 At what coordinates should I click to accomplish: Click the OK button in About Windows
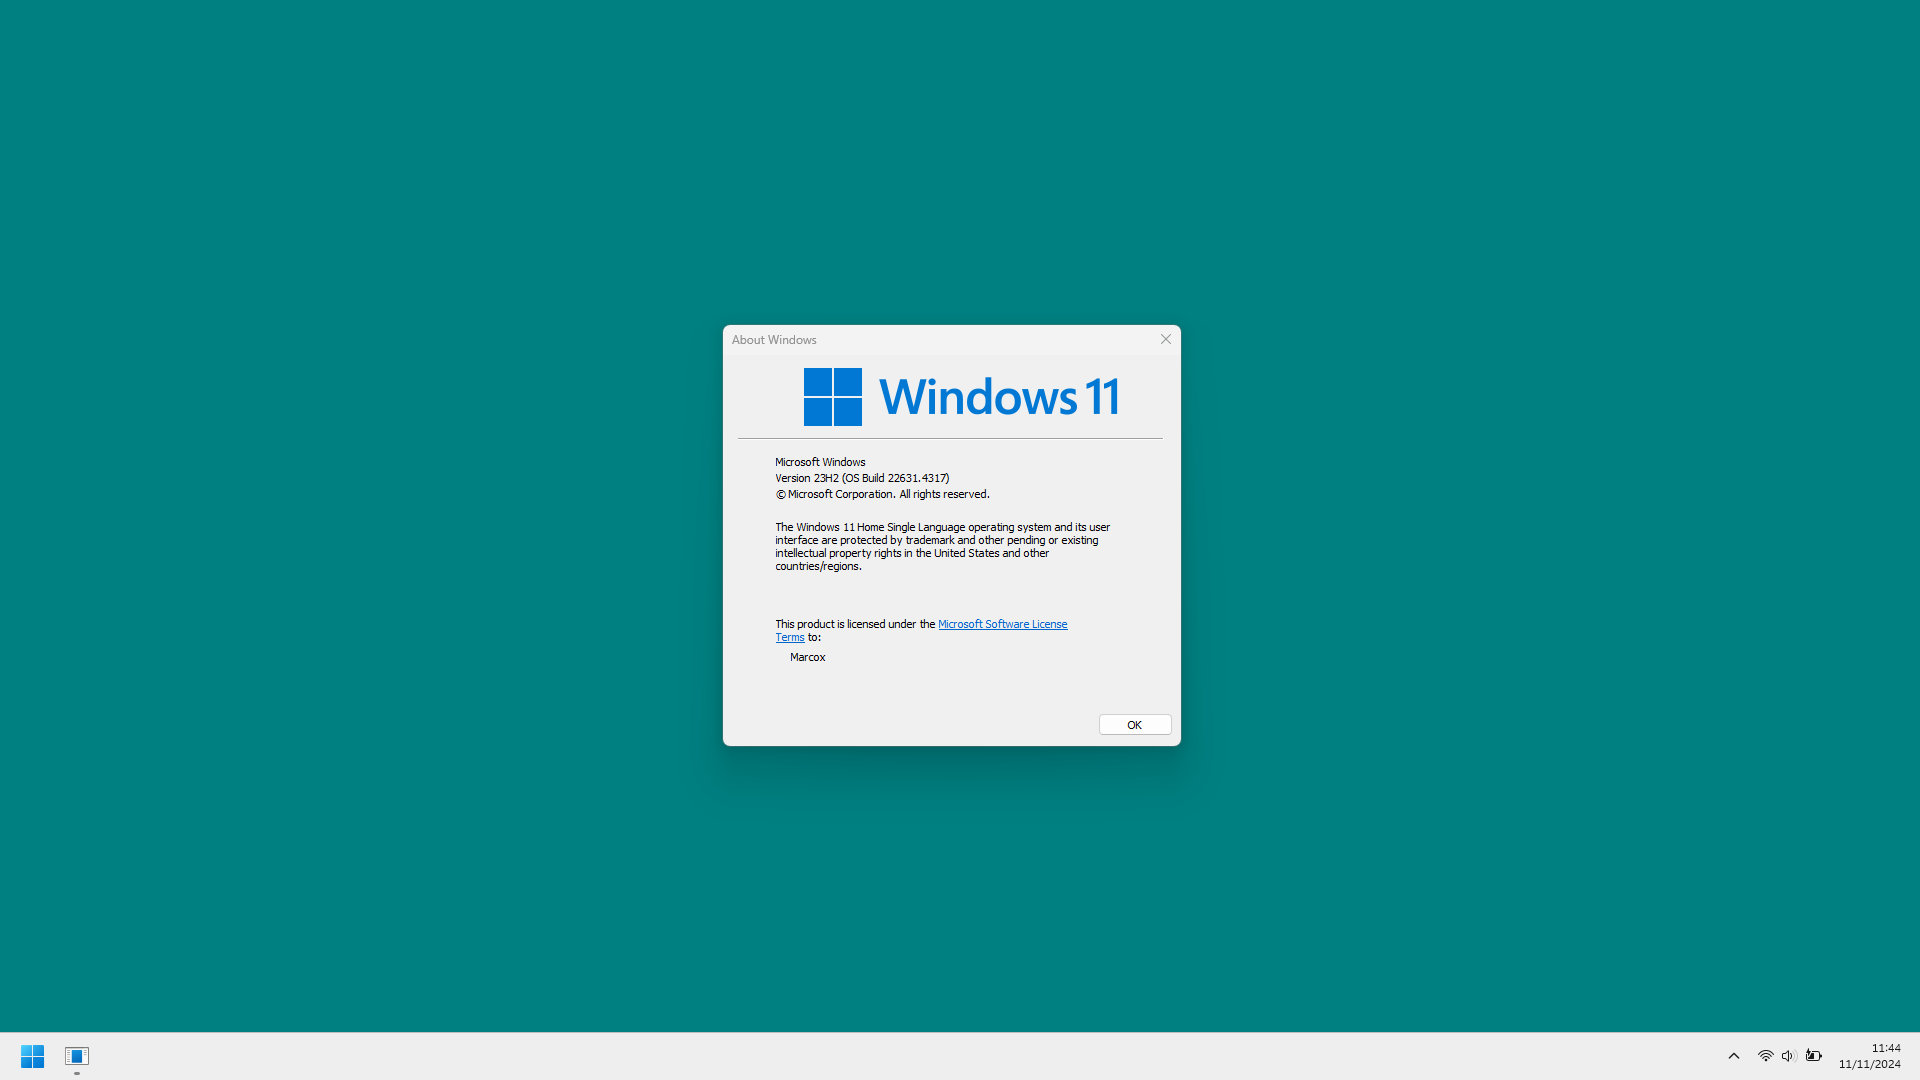(x=1135, y=725)
